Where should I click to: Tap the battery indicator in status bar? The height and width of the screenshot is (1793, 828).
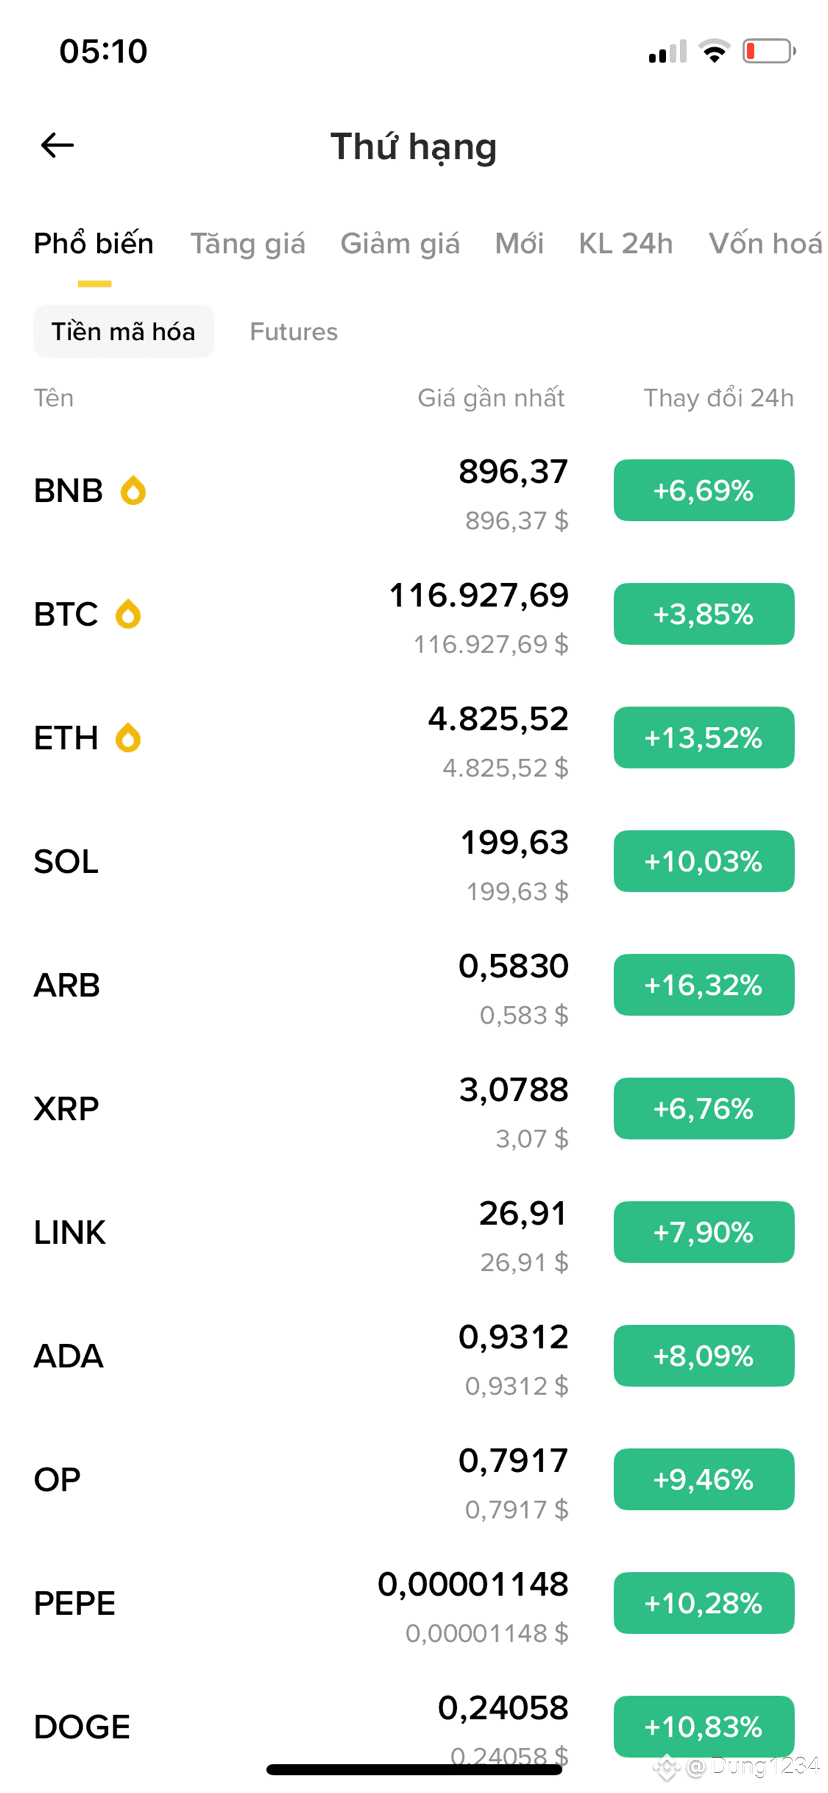click(x=769, y=51)
